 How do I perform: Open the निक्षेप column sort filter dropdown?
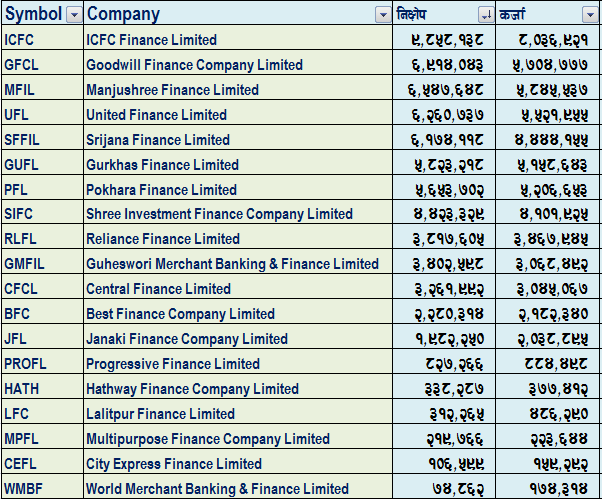(x=486, y=14)
